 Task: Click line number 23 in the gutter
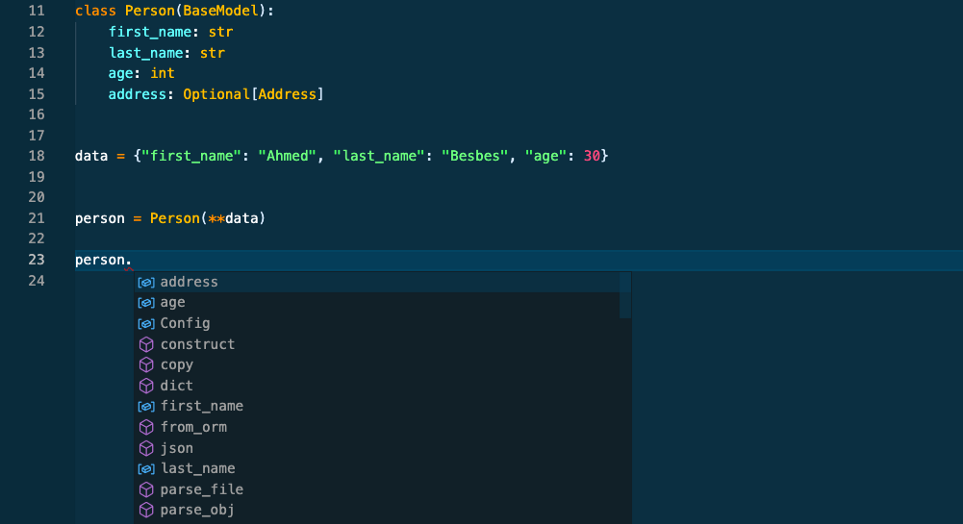36,260
